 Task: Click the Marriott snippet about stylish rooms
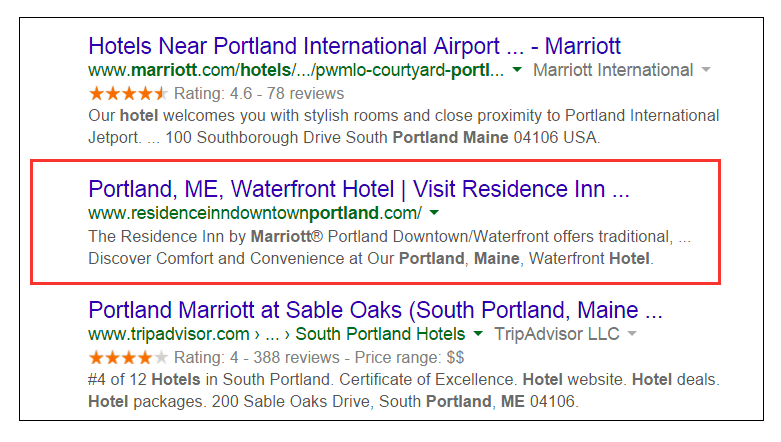click(403, 127)
